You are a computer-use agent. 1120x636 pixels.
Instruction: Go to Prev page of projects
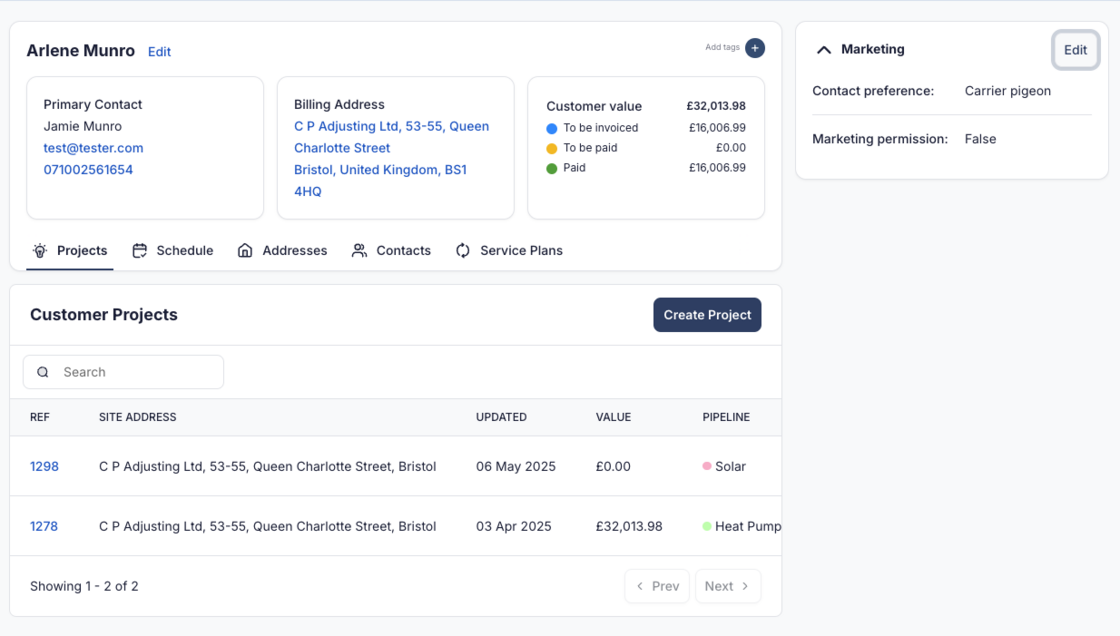point(657,586)
